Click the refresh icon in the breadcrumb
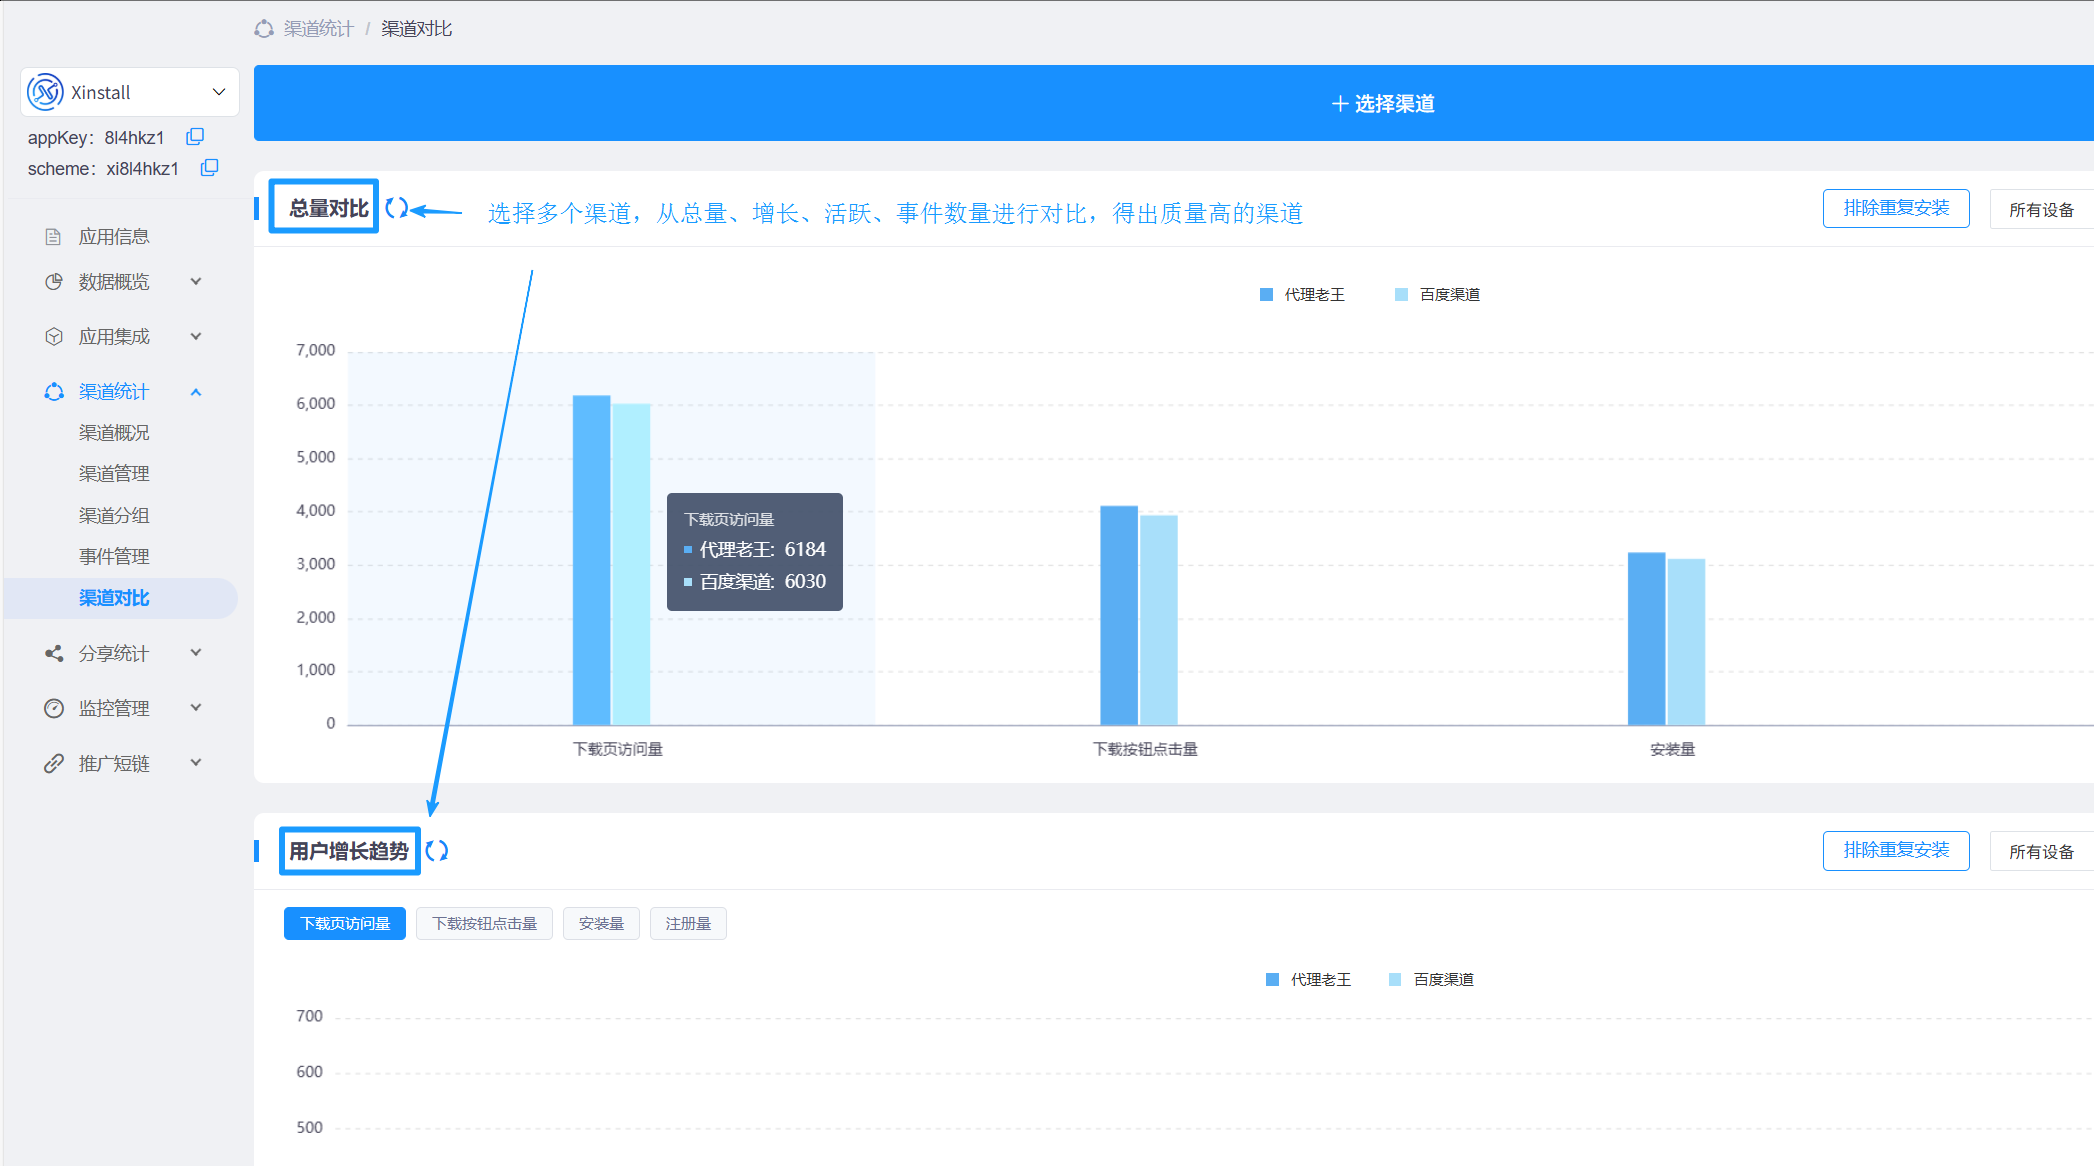The width and height of the screenshot is (2094, 1166). click(x=263, y=28)
